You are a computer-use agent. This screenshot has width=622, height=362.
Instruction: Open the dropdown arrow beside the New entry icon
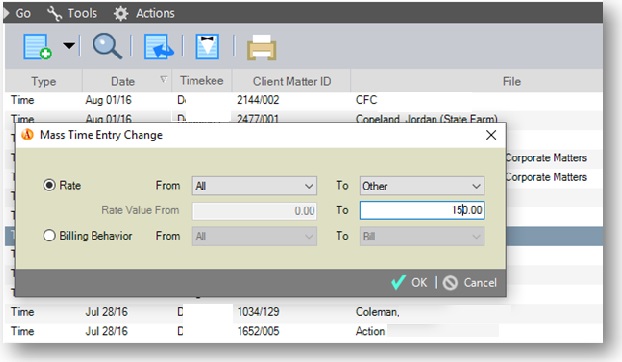pos(69,46)
